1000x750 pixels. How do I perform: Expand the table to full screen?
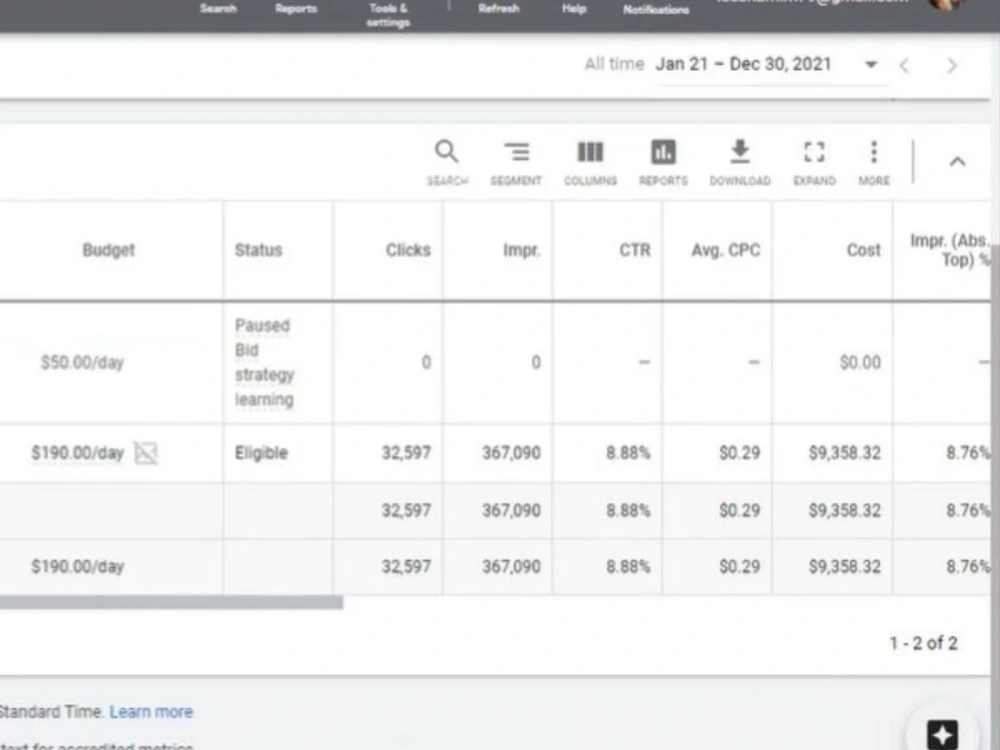click(814, 163)
